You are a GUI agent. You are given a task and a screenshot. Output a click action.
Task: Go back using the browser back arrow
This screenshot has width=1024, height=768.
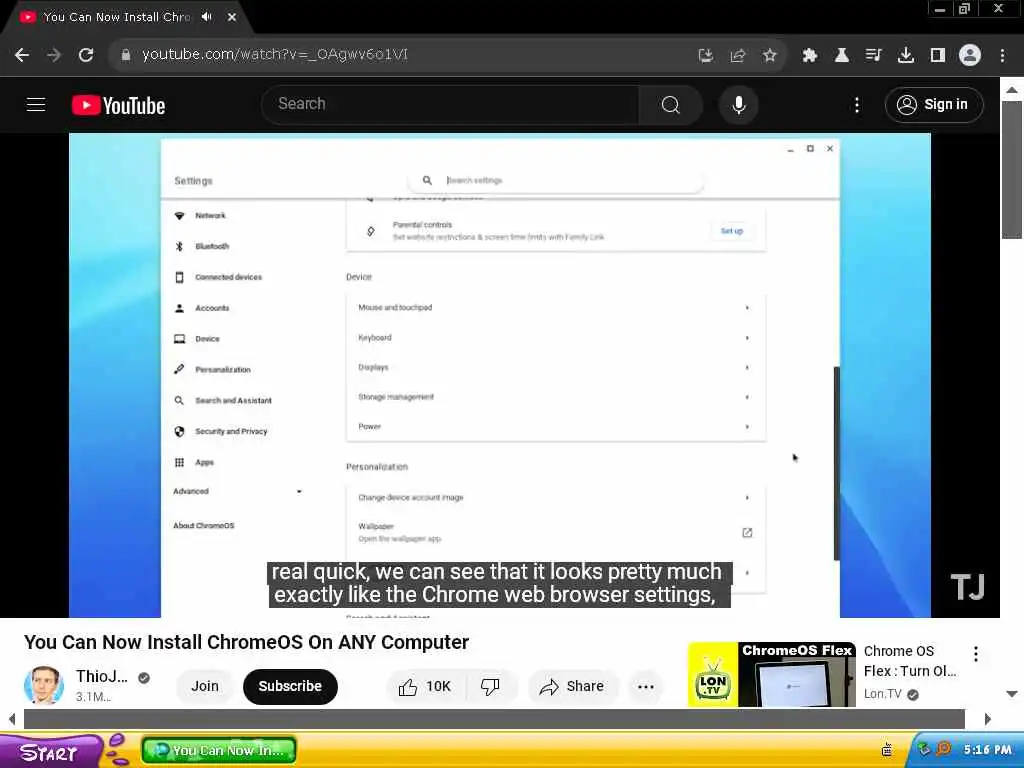tap(22, 55)
